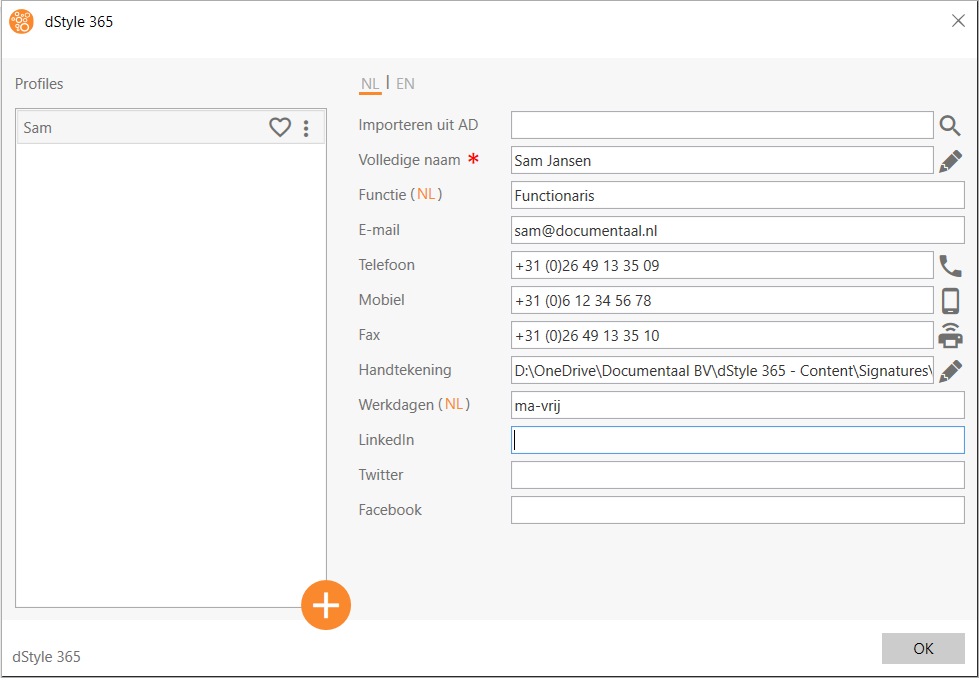Click the mobile phone icon next to Mobiel
Image resolution: width=979 pixels, height=678 pixels.
(950, 301)
